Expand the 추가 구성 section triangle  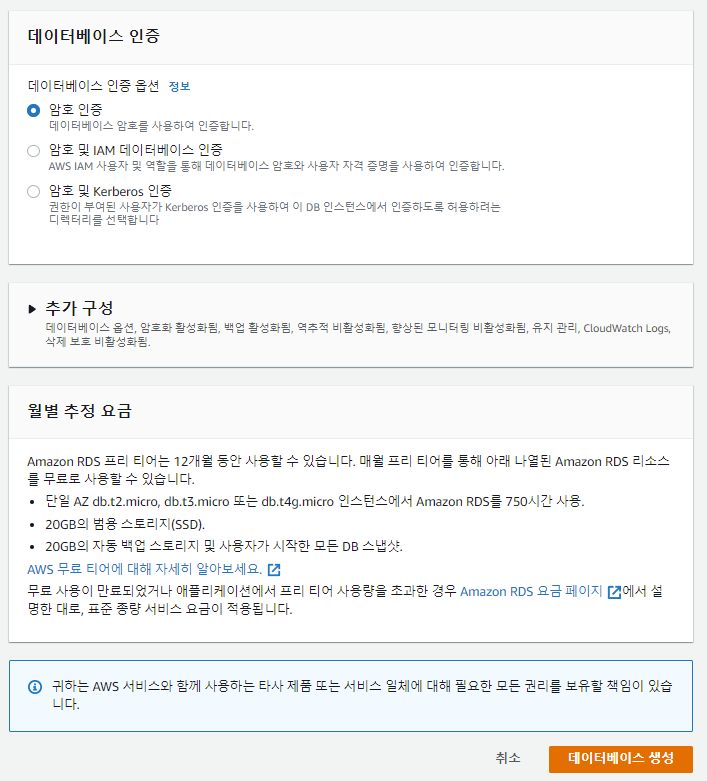point(32,309)
